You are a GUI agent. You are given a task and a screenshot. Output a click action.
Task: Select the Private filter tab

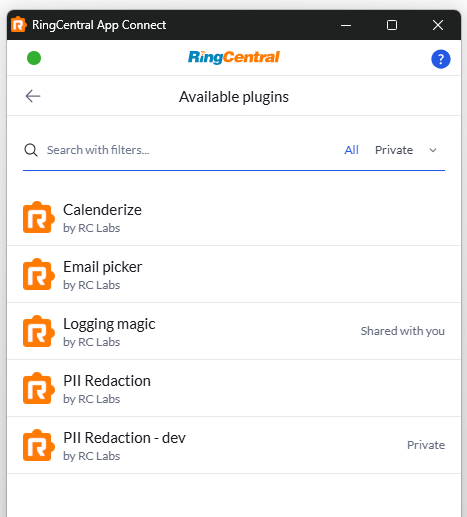tap(394, 150)
